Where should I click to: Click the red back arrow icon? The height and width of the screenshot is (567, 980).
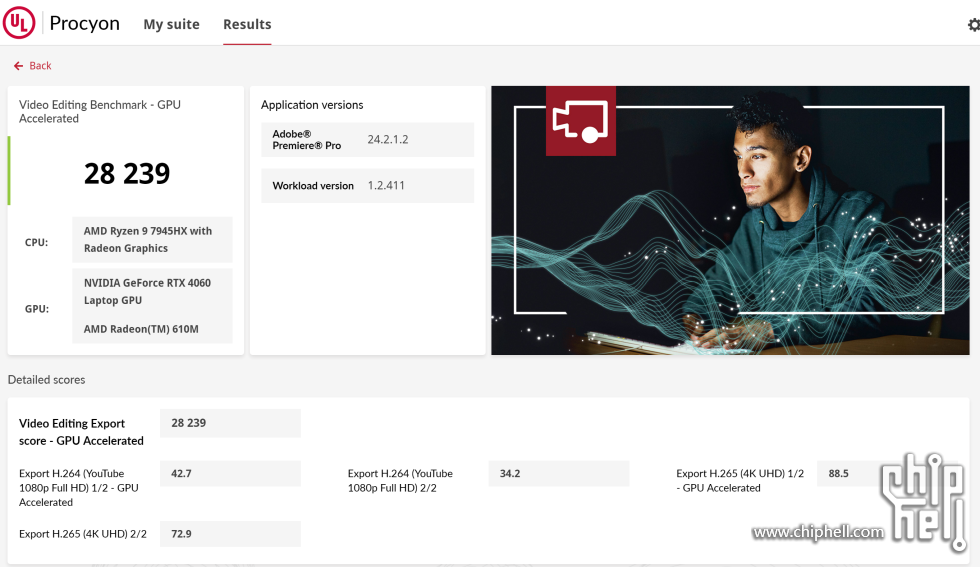click(18, 66)
